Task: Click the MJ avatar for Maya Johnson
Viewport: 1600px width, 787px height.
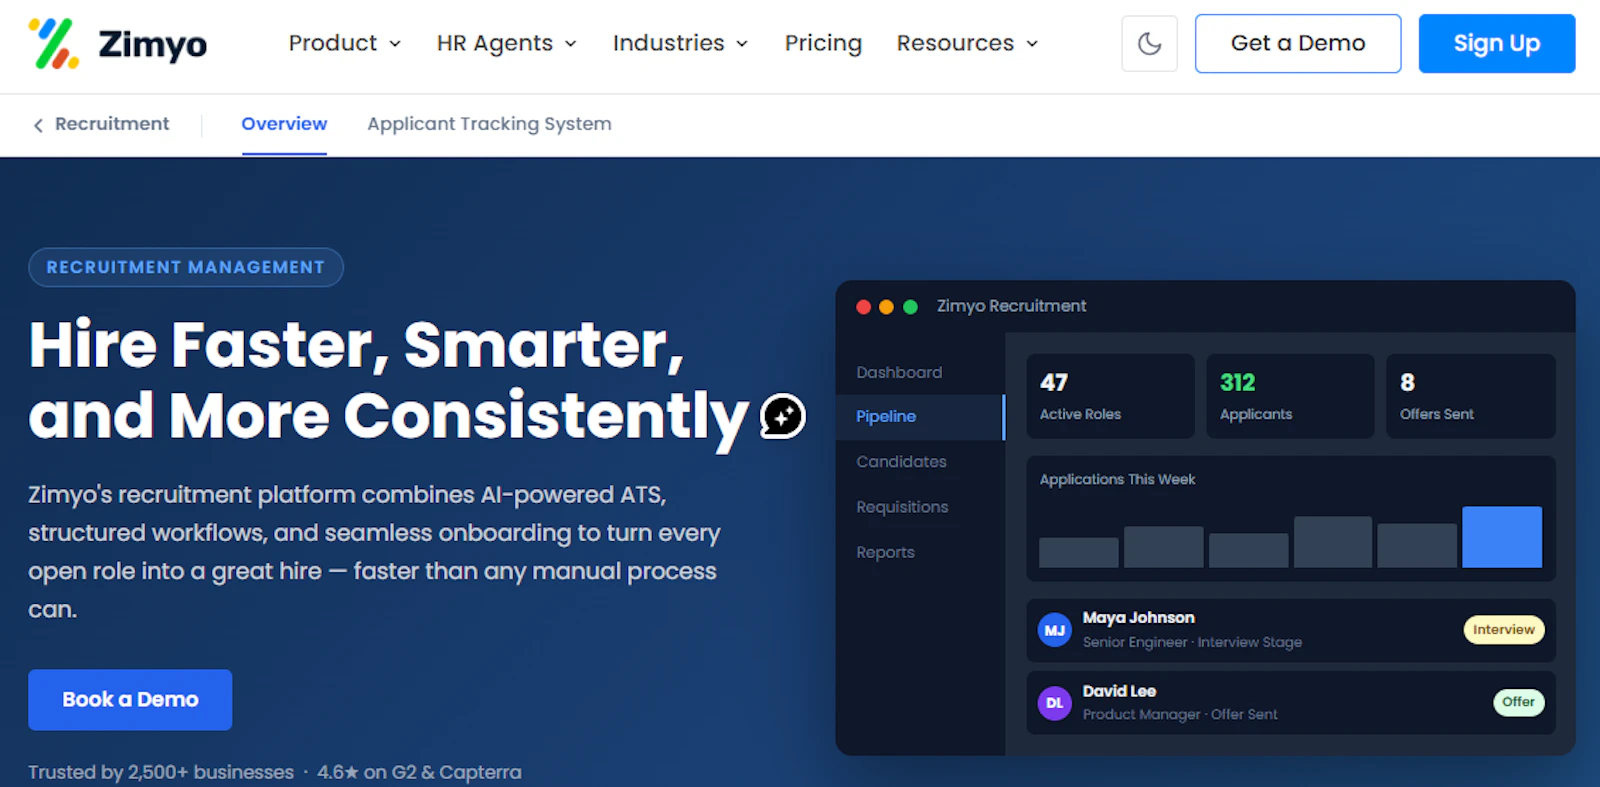Action: (1054, 630)
